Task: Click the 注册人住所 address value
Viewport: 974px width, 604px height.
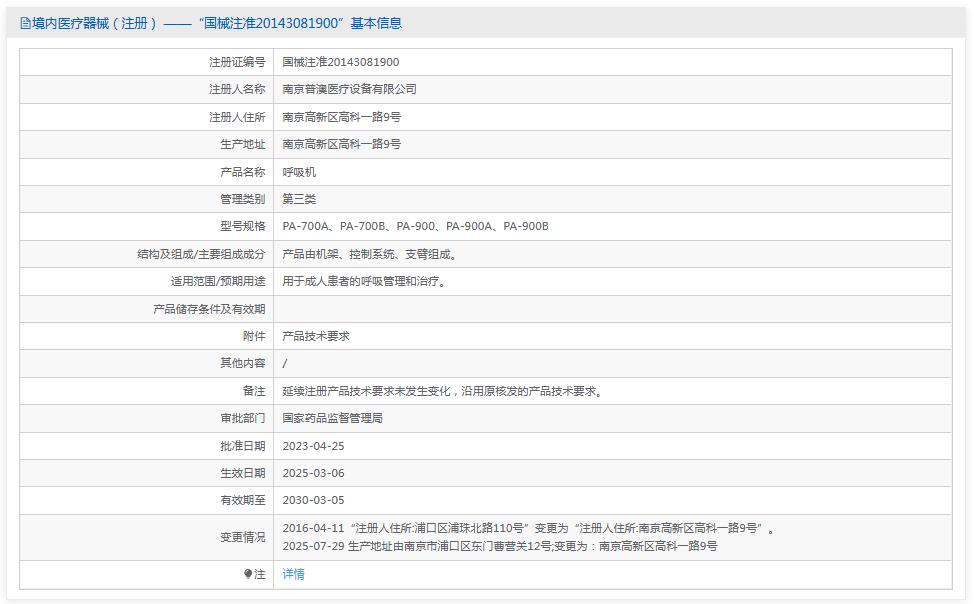Action: pos(341,117)
